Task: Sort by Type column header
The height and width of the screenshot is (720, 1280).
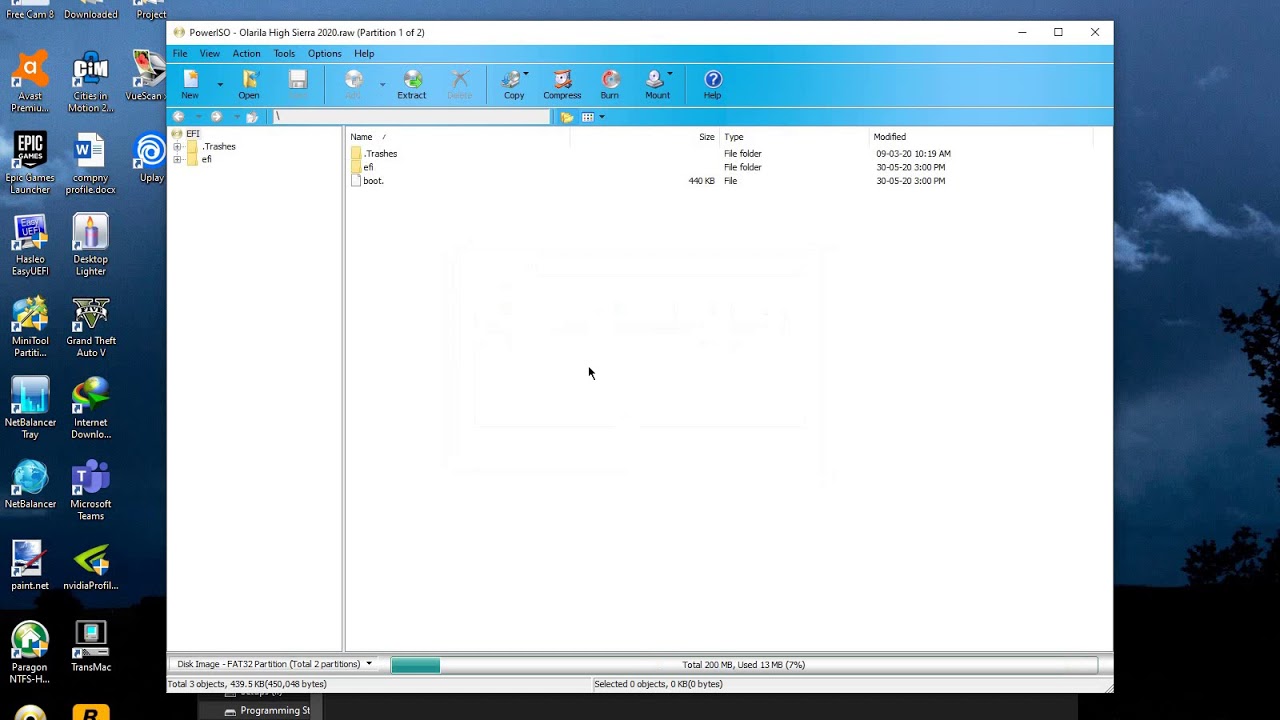Action: tap(794, 137)
